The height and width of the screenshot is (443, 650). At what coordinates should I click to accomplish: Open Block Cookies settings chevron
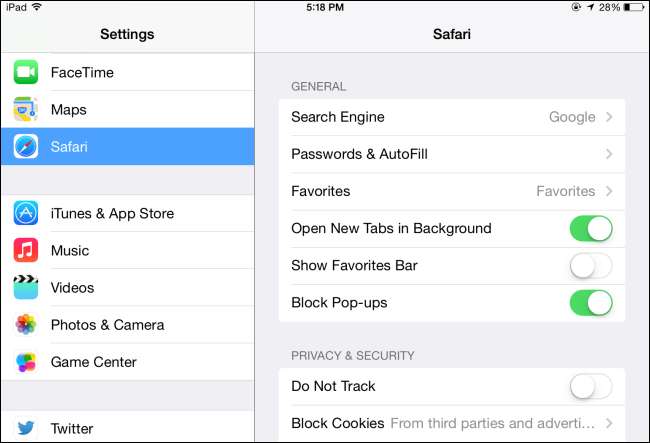[609, 424]
